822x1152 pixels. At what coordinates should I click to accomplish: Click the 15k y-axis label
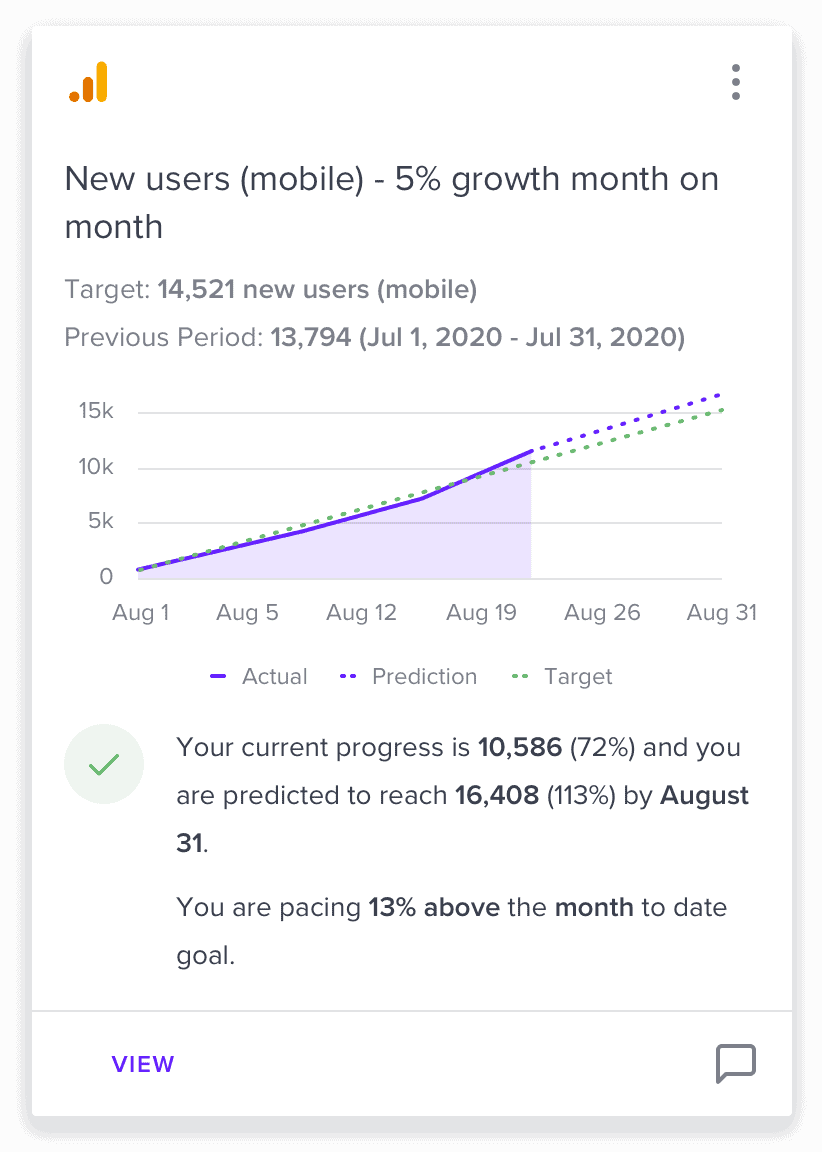[96, 410]
